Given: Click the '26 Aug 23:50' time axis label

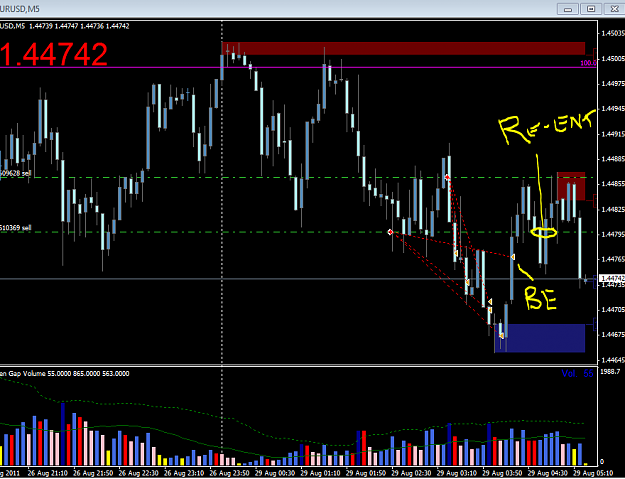Looking at the screenshot, I should [x=230, y=473].
